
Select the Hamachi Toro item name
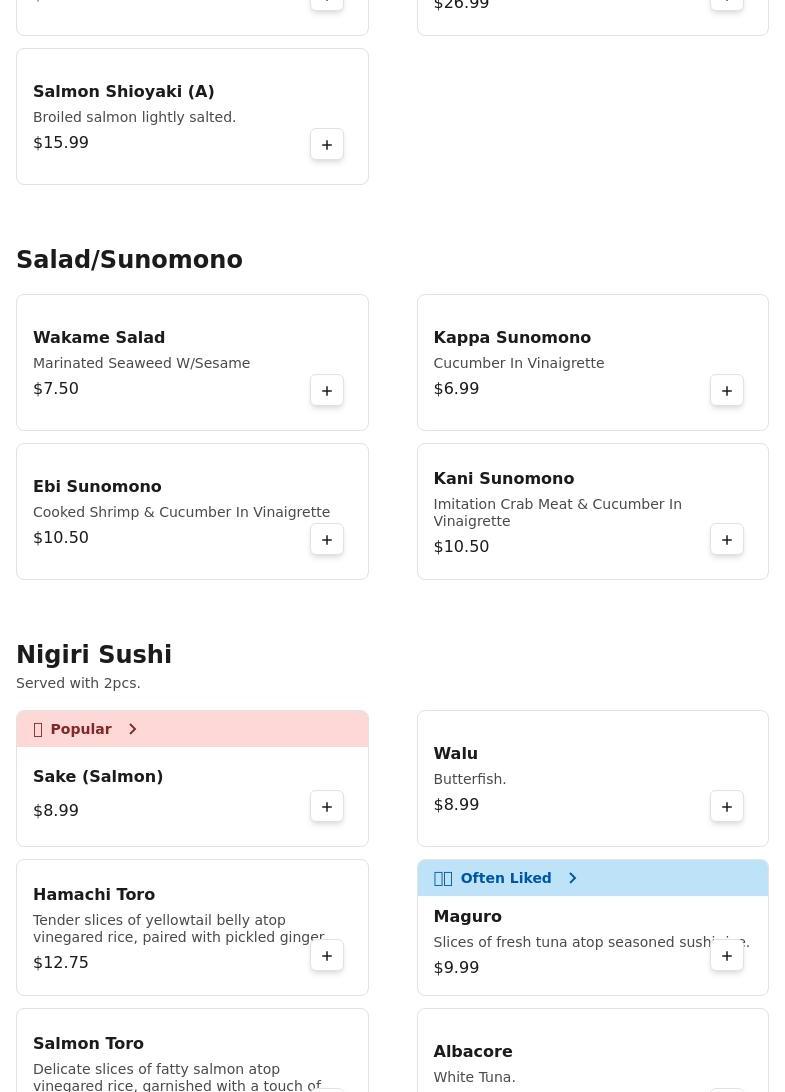click(x=94, y=895)
